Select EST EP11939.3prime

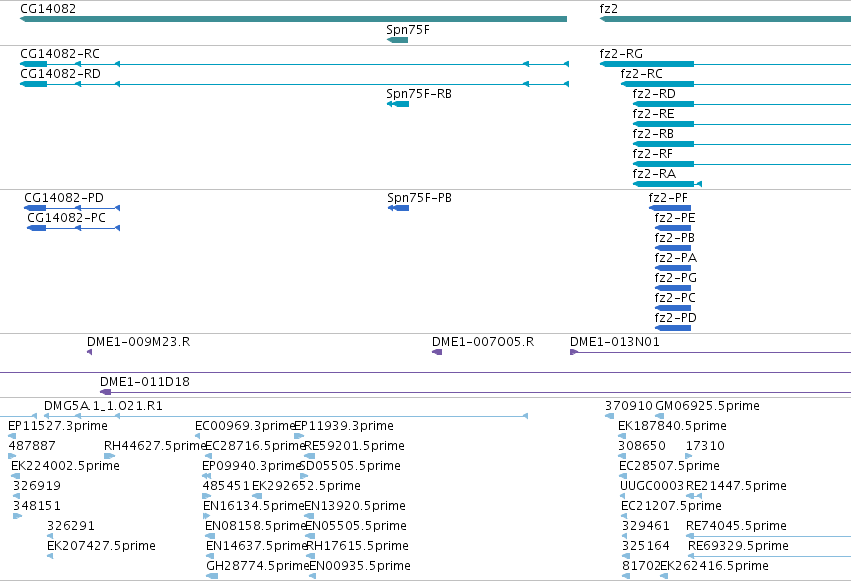point(299,436)
